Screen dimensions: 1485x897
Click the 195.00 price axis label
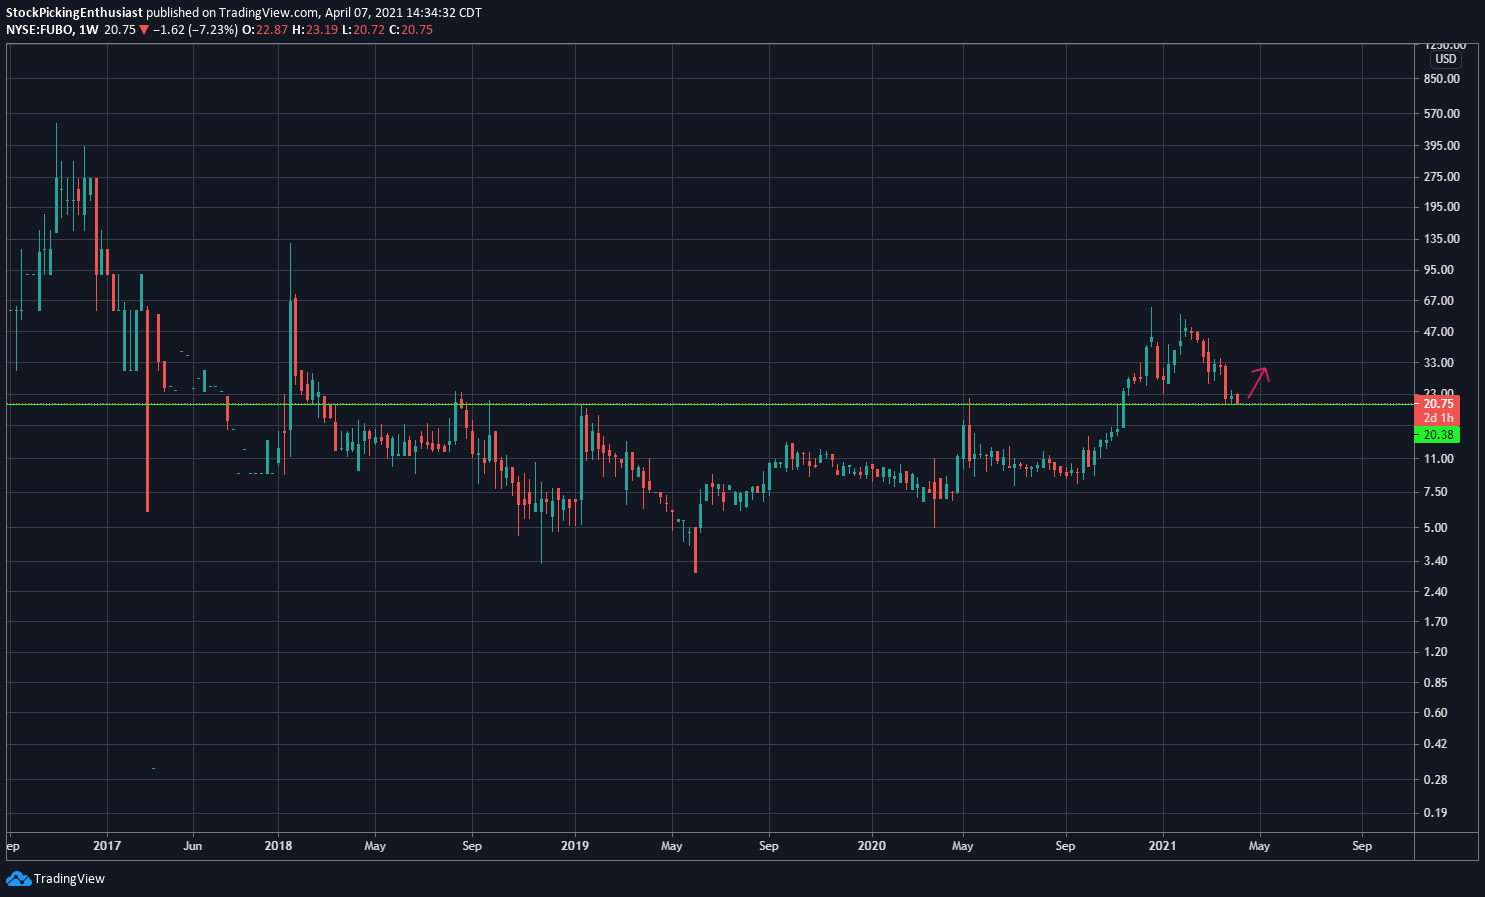tap(1442, 207)
